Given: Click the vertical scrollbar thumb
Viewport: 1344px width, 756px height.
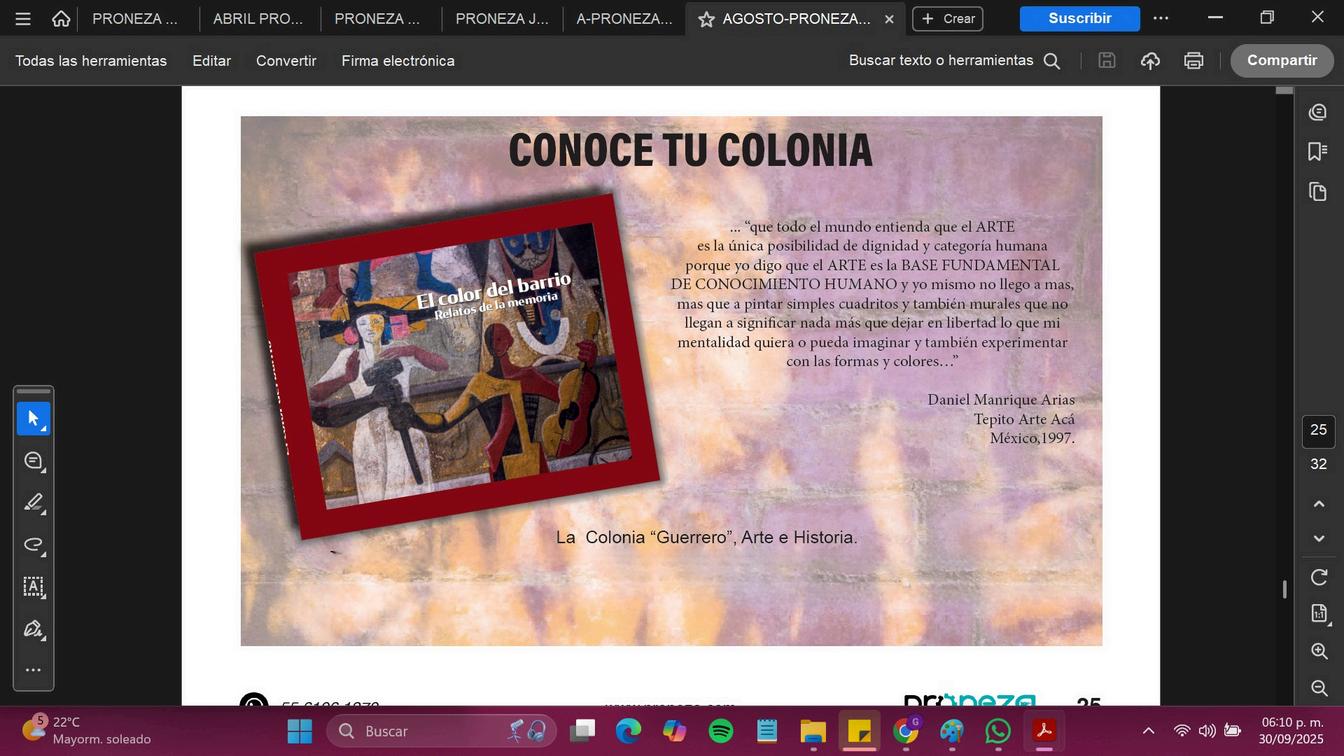Looking at the screenshot, I should click(1285, 590).
